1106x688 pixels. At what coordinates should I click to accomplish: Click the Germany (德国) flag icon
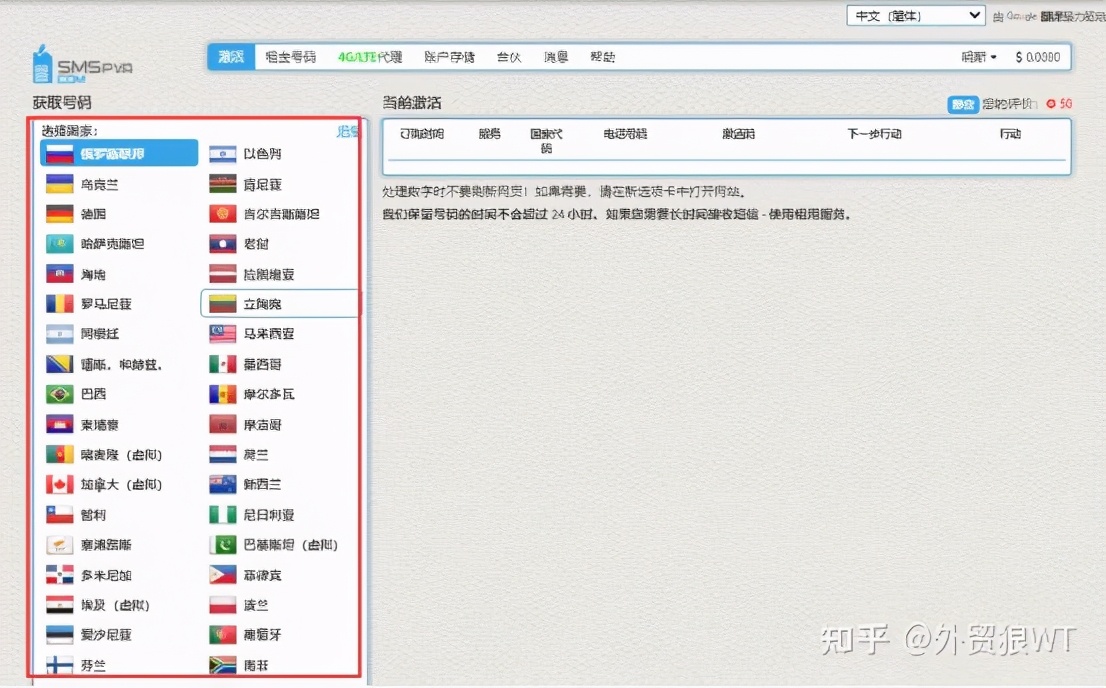(x=59, y=213)
